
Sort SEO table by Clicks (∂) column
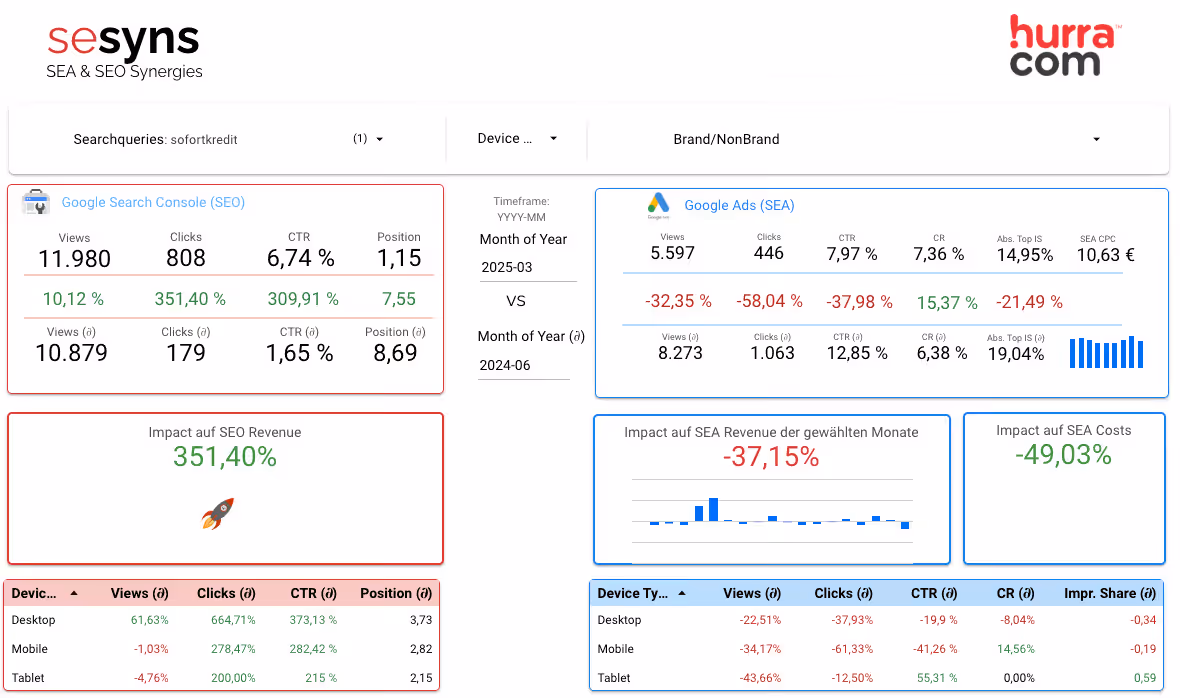[226, 593]
